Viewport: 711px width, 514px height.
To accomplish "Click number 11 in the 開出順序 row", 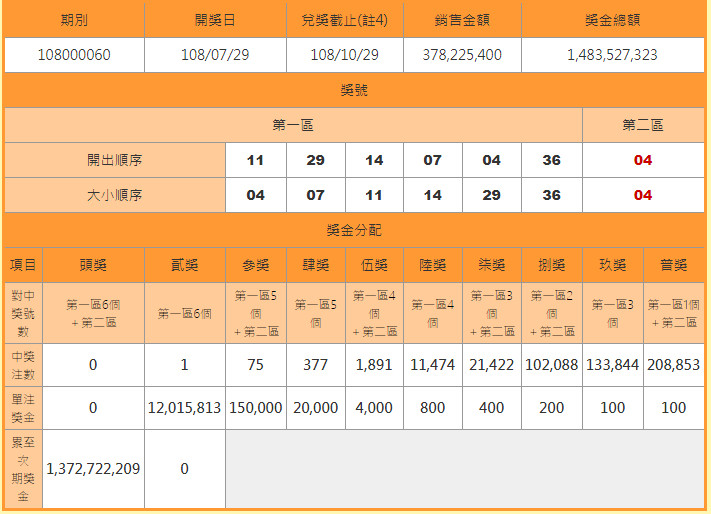I will tap(255, 160).
